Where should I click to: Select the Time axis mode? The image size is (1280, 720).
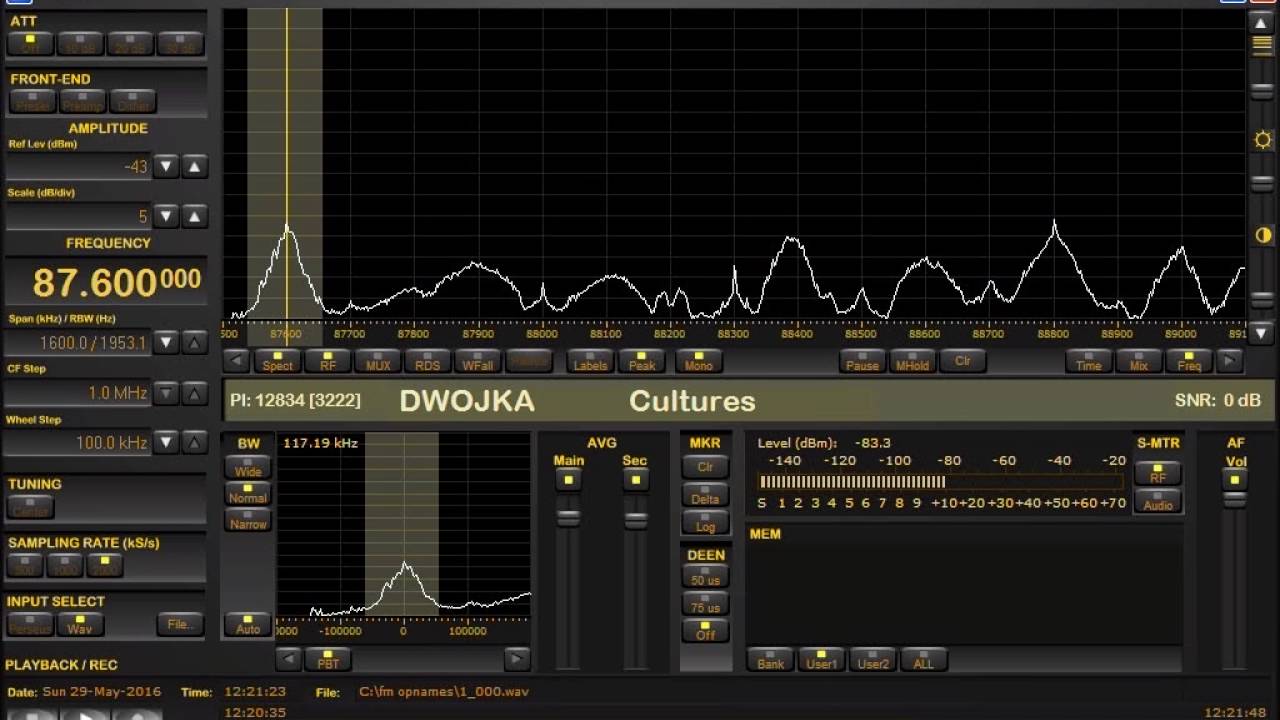[x=1089, y=361]
